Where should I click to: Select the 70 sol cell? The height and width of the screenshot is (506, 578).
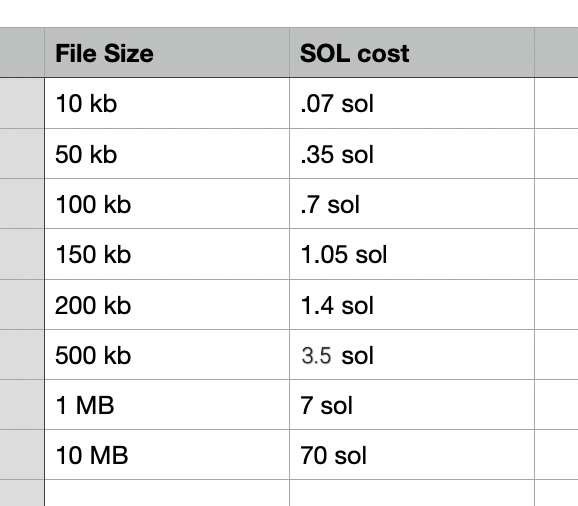(412, 455)
